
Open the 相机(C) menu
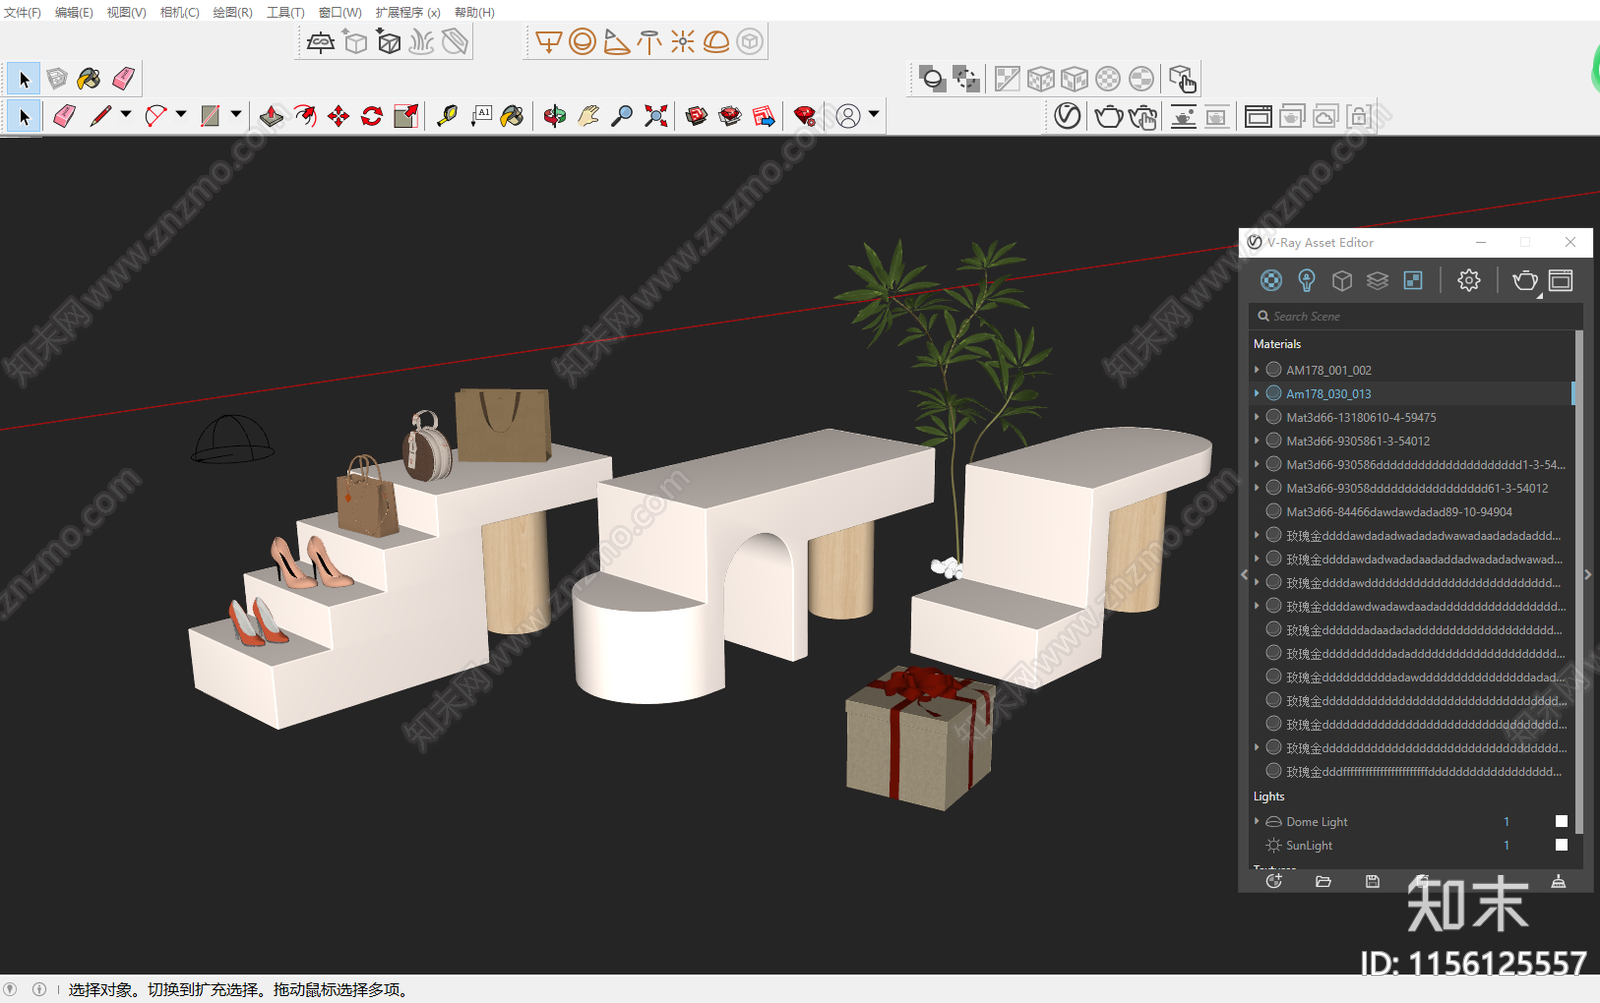click(180, 12)
